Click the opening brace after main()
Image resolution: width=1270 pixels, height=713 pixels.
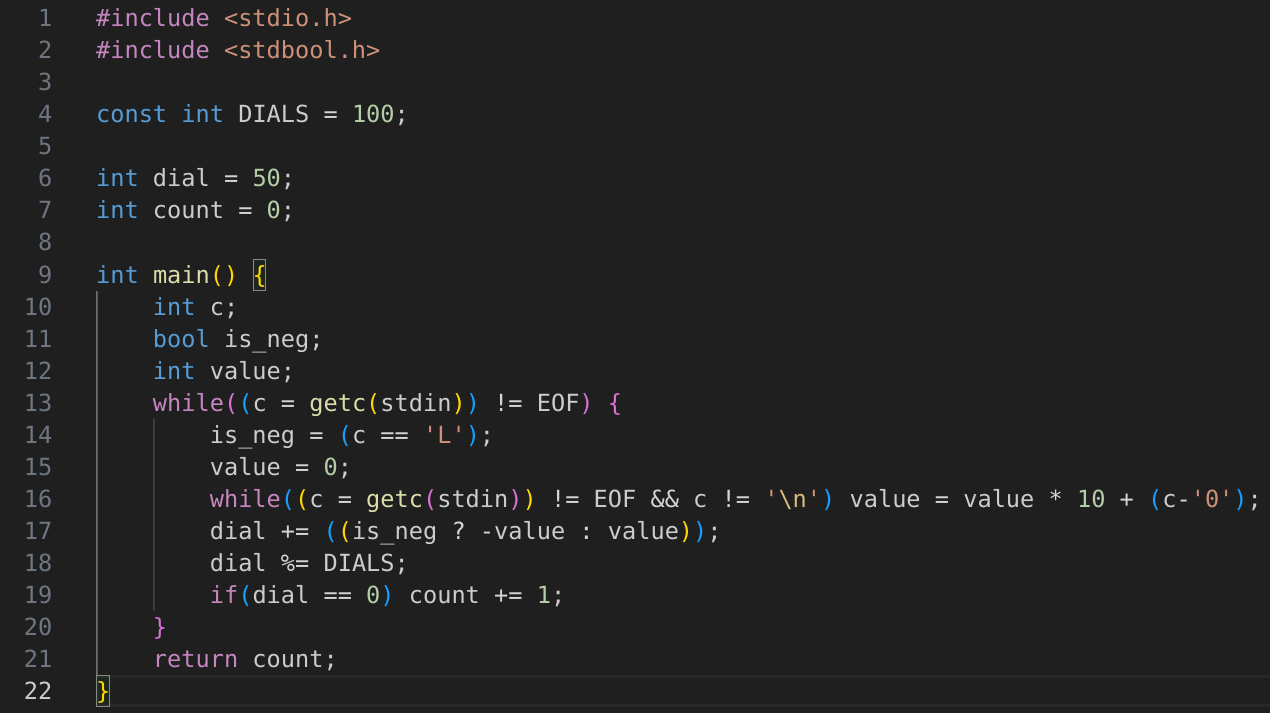click(259, 275)
